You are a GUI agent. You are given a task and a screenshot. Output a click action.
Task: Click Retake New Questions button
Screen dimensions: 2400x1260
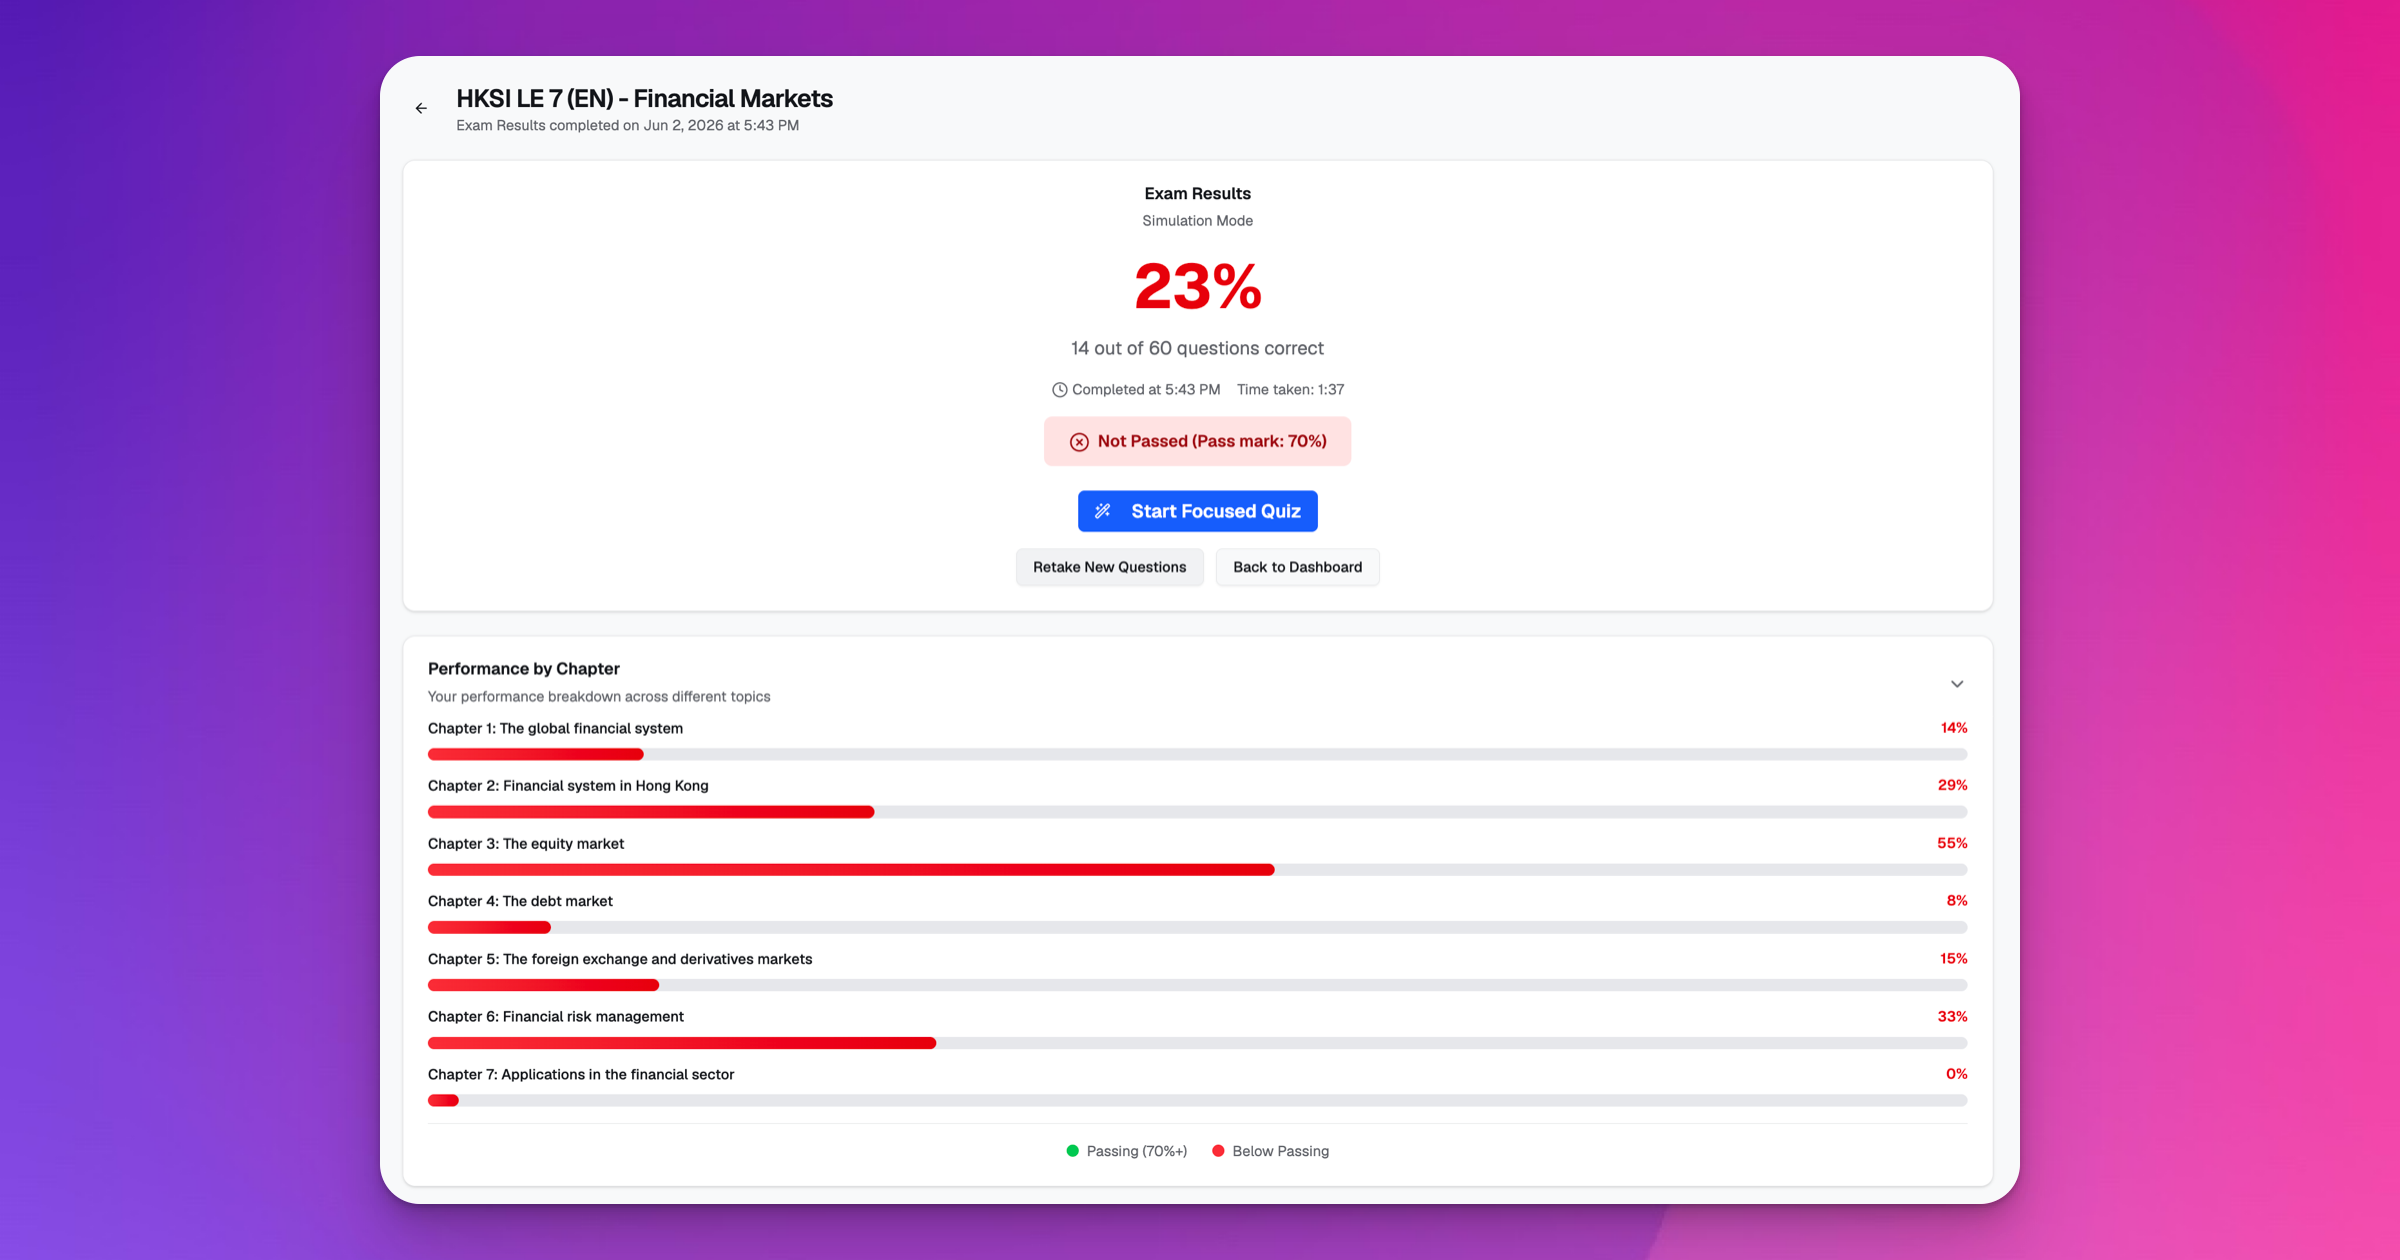click(x=1109, y=567)
